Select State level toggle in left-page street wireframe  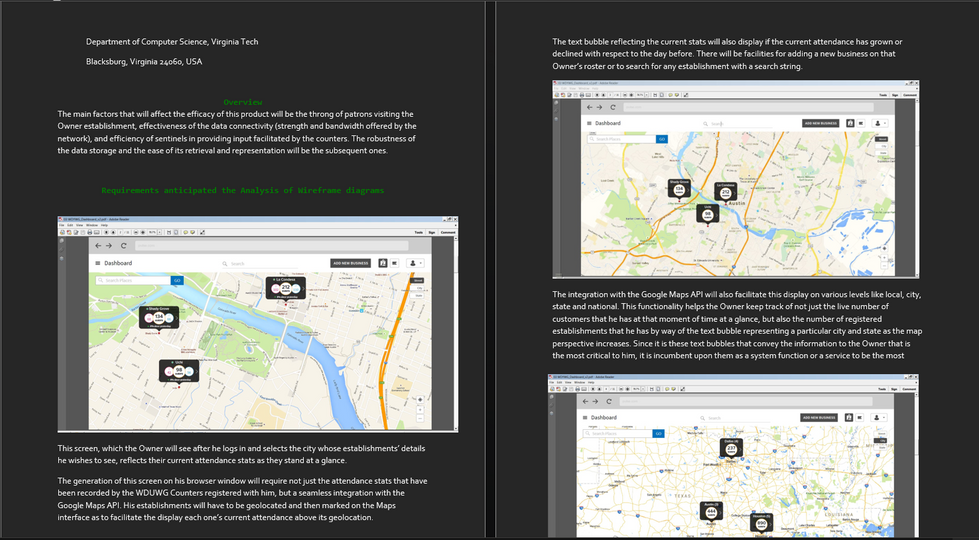(x=418, y=295)
